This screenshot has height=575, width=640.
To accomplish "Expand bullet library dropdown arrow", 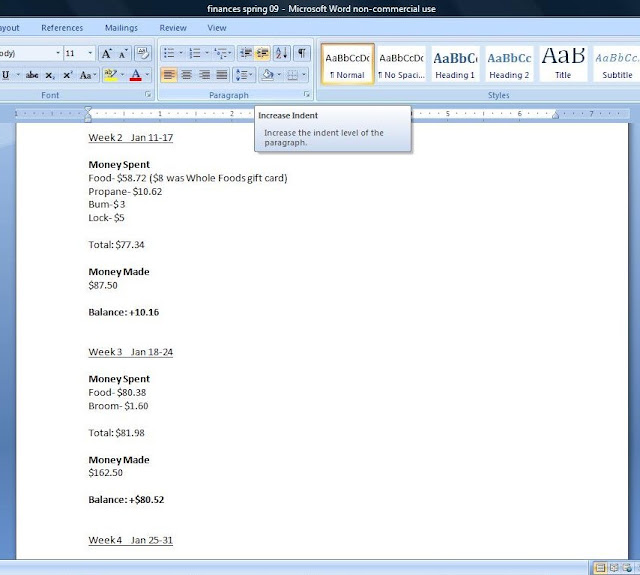I will click(180, 53).
